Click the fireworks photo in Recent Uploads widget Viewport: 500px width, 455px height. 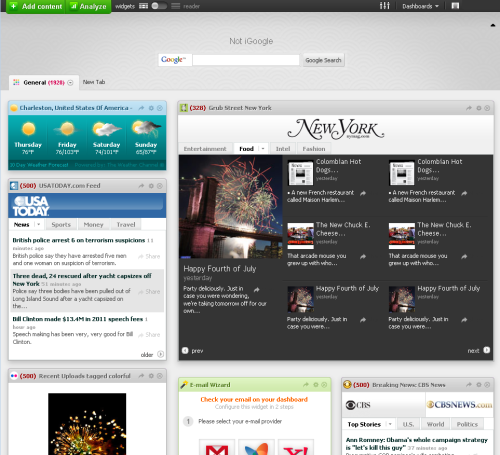[87, 424]
